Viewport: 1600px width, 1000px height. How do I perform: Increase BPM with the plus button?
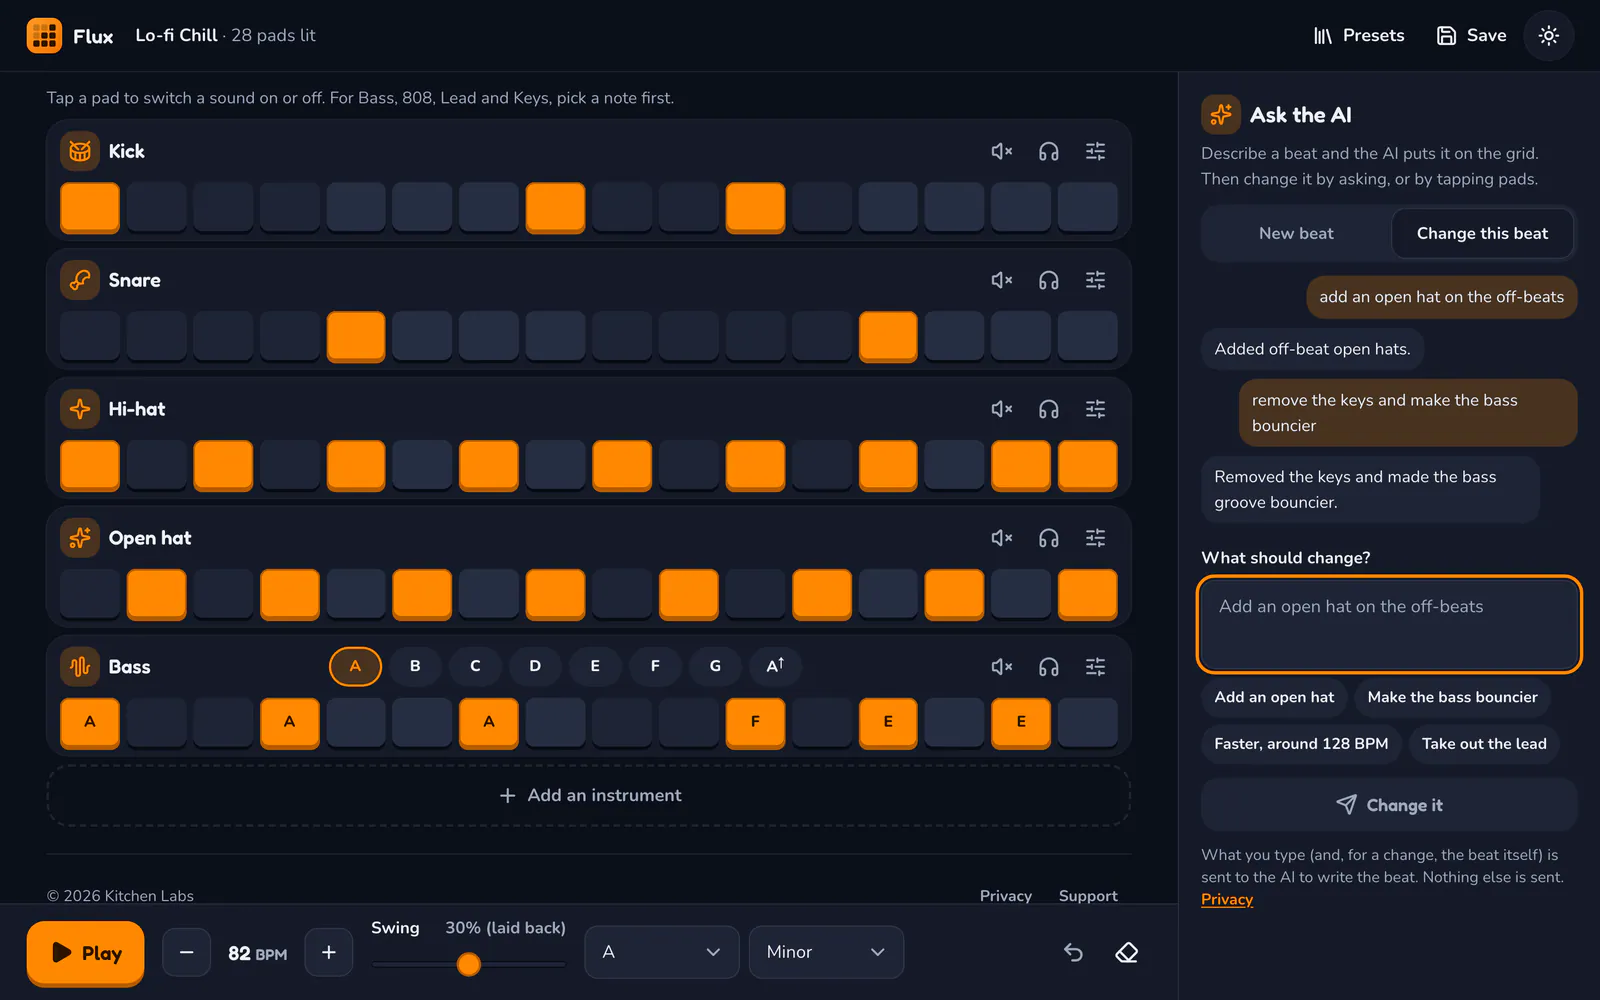(x=329, y=952)
